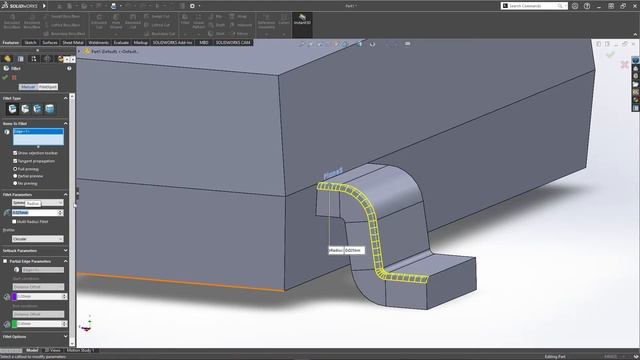640x360 pixels.
Task: Open SolidWorks Help question mark in title bar
Action: pos(587,6)
